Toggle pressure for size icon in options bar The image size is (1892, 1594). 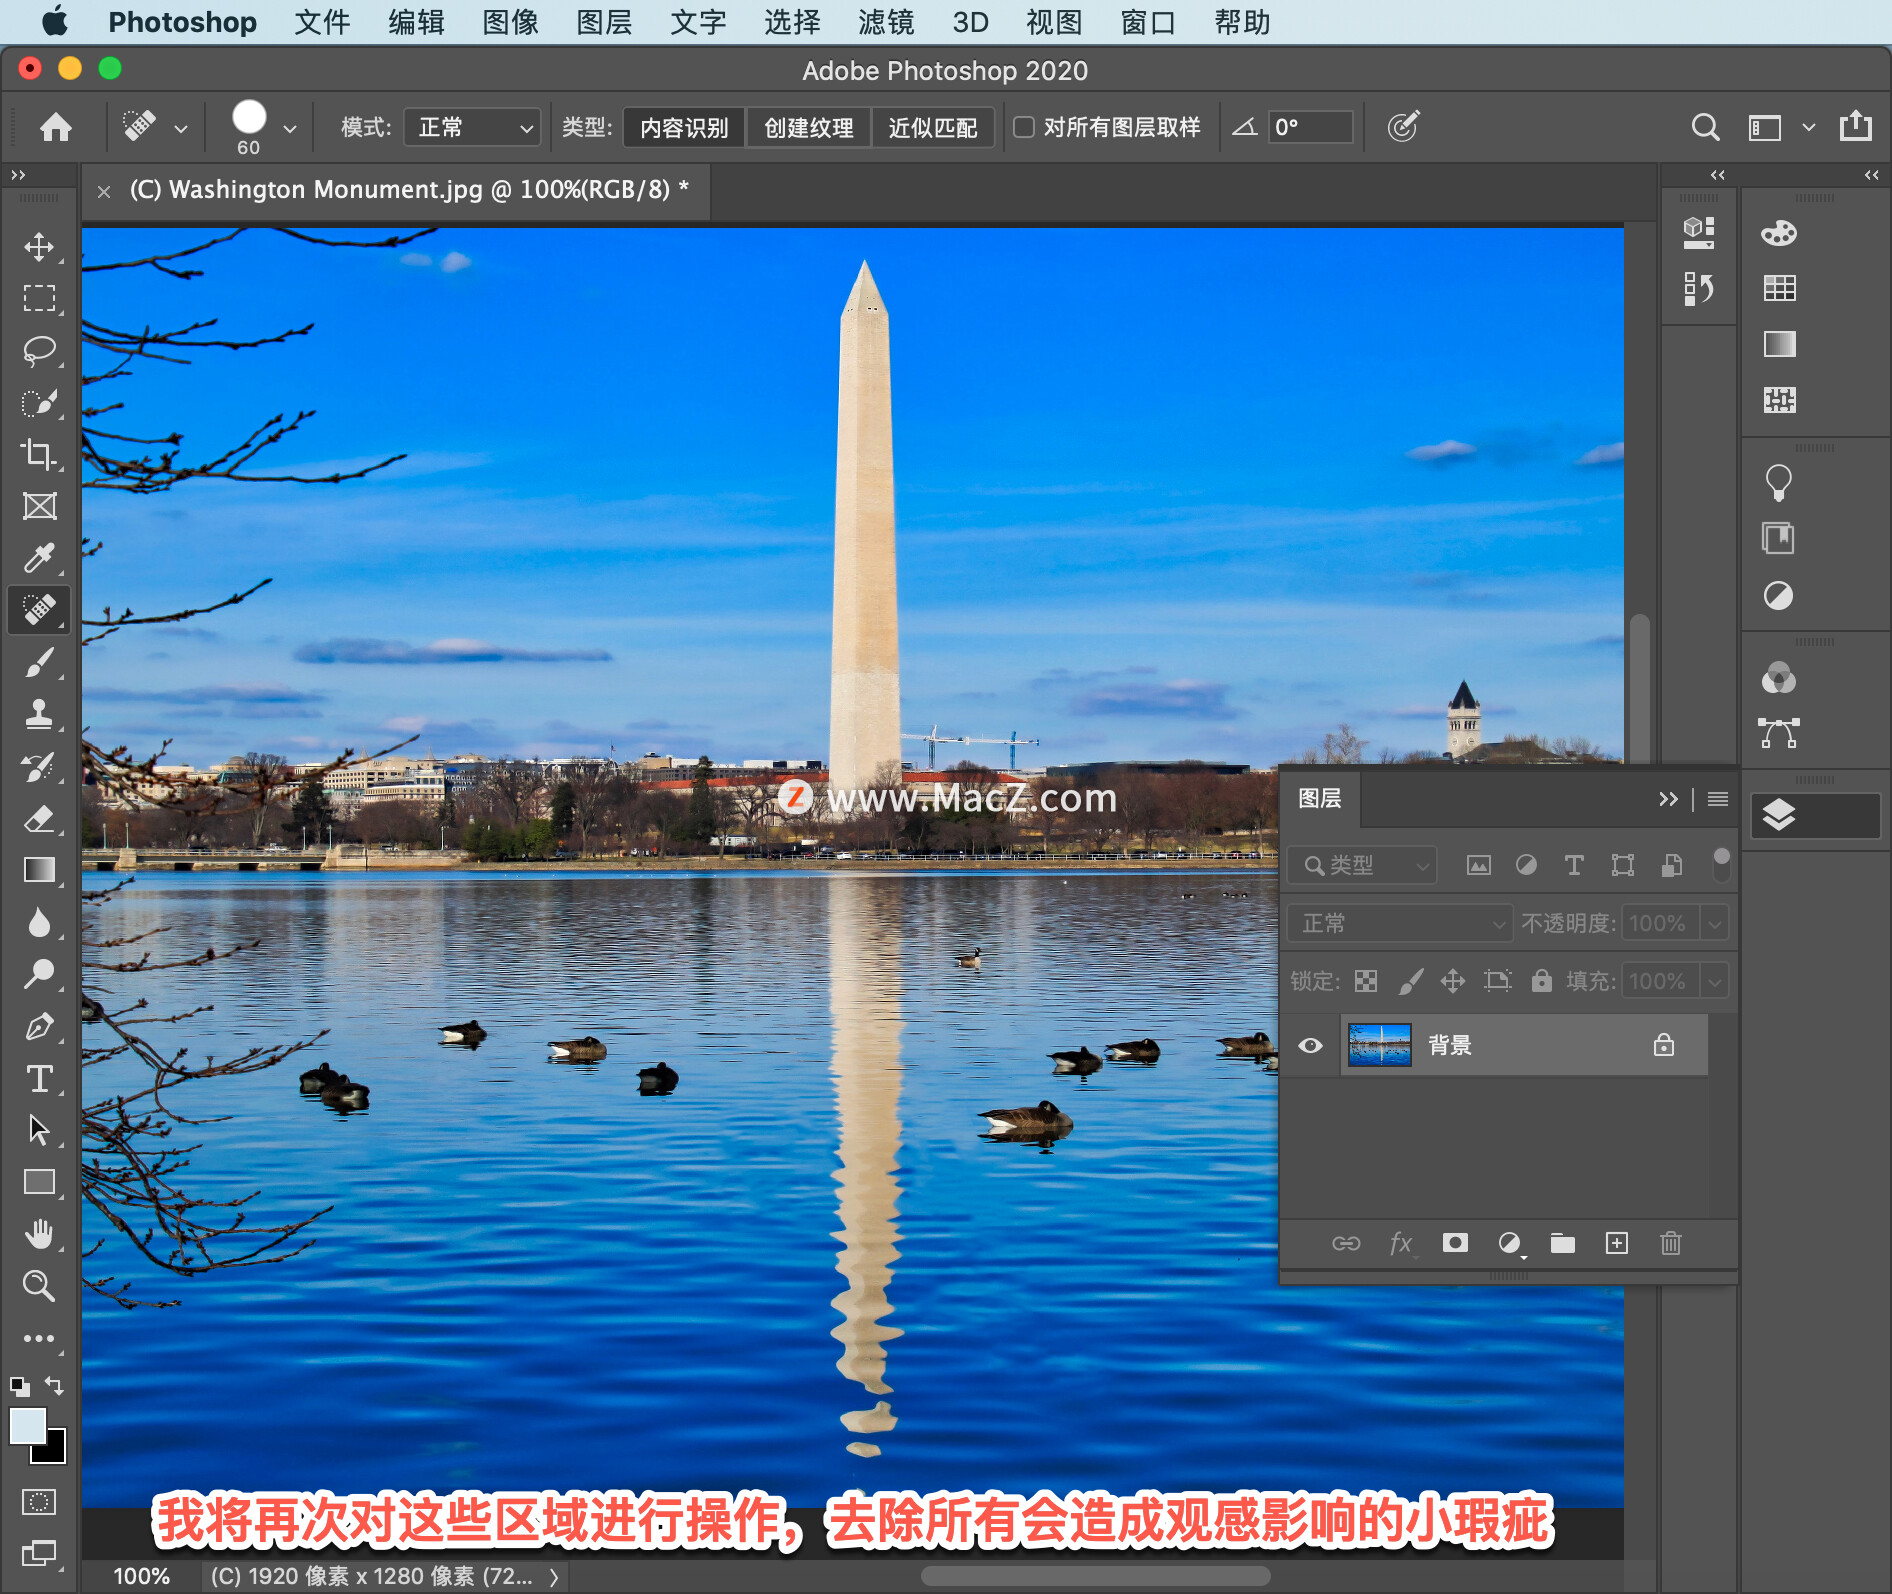[1403, 127]
